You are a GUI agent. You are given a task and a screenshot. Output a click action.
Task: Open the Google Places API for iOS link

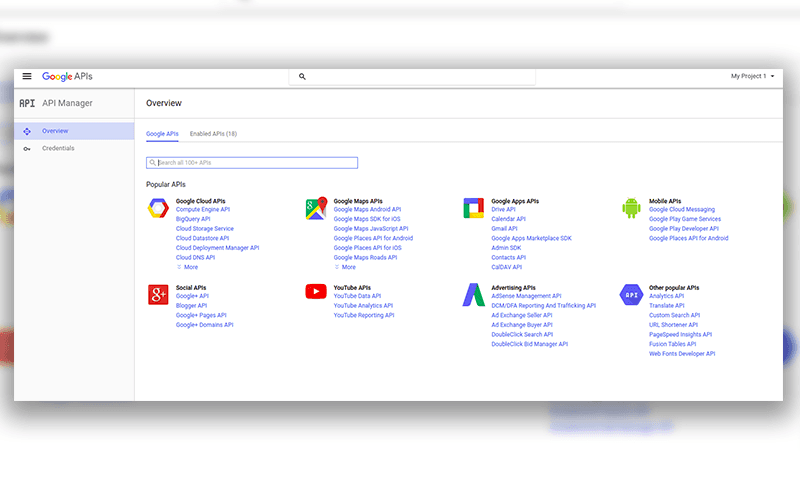367,248
